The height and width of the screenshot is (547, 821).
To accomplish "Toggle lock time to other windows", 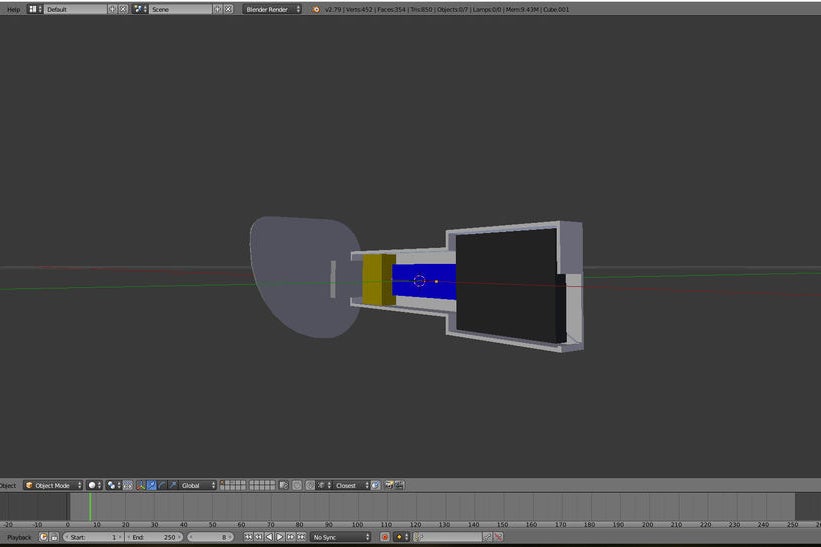I will pos(53,537).
